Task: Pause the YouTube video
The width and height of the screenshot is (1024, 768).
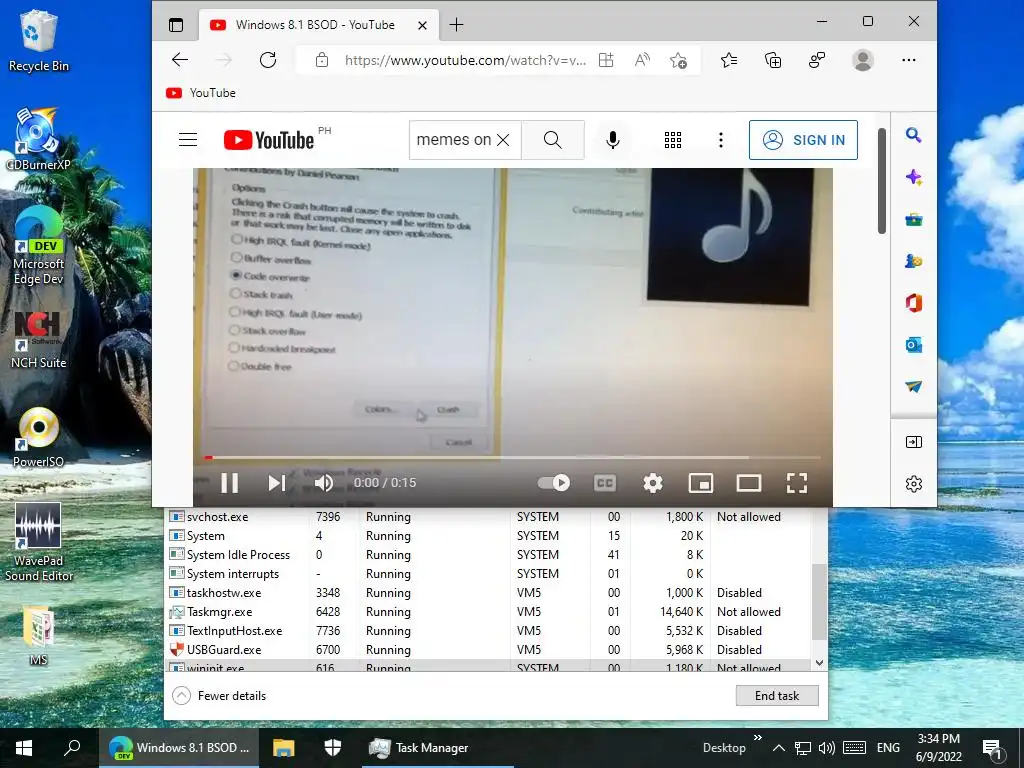Action: [x=229, y=483]
